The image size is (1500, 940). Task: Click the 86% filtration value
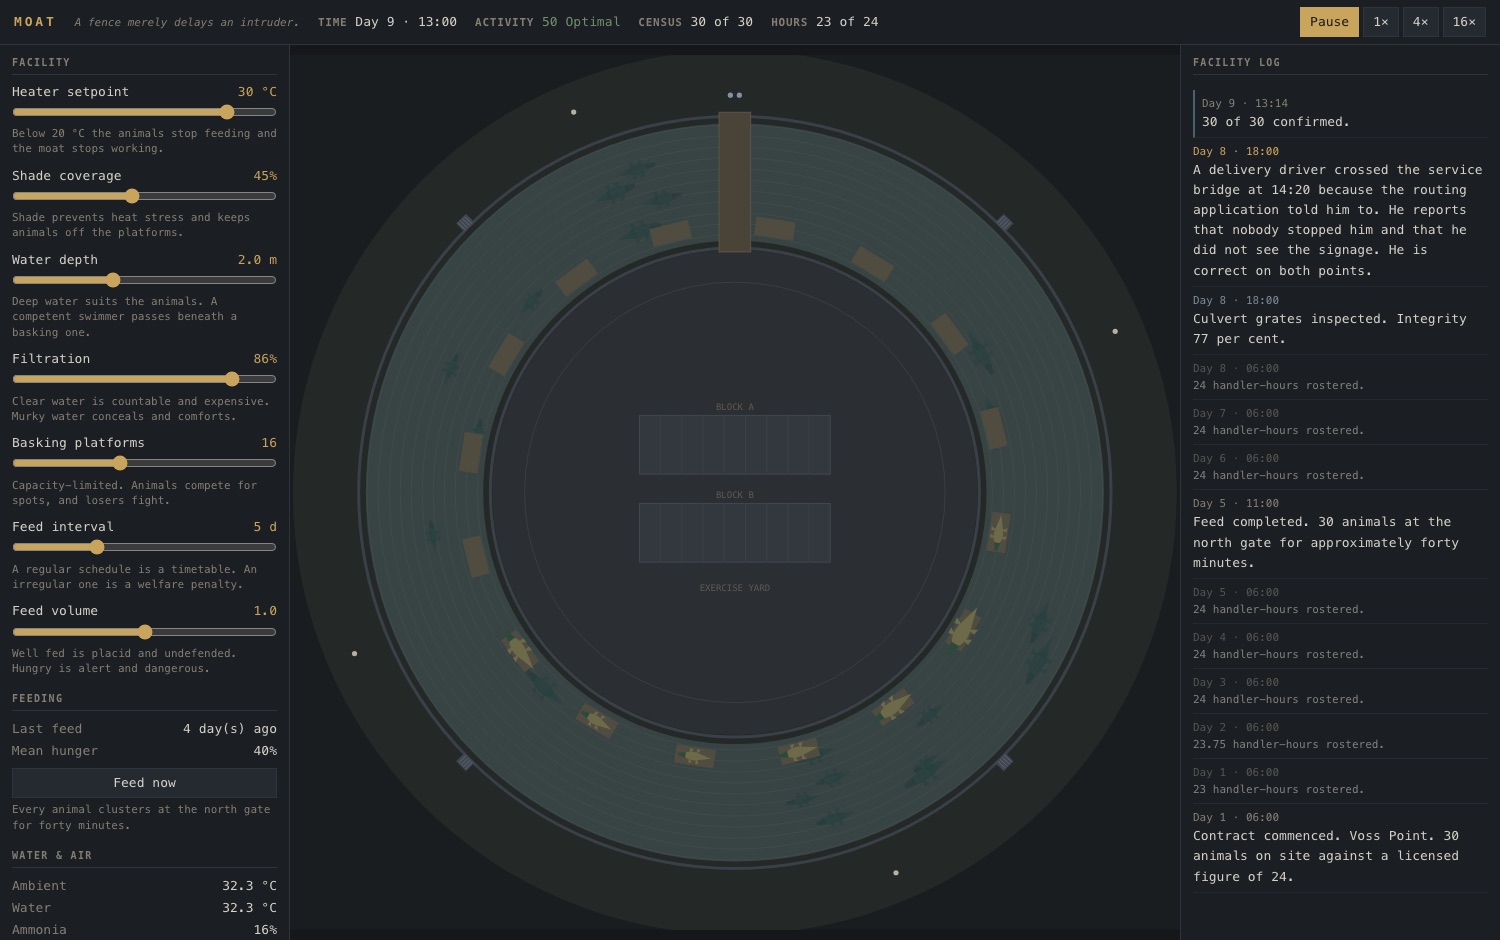tap(265, 359)
